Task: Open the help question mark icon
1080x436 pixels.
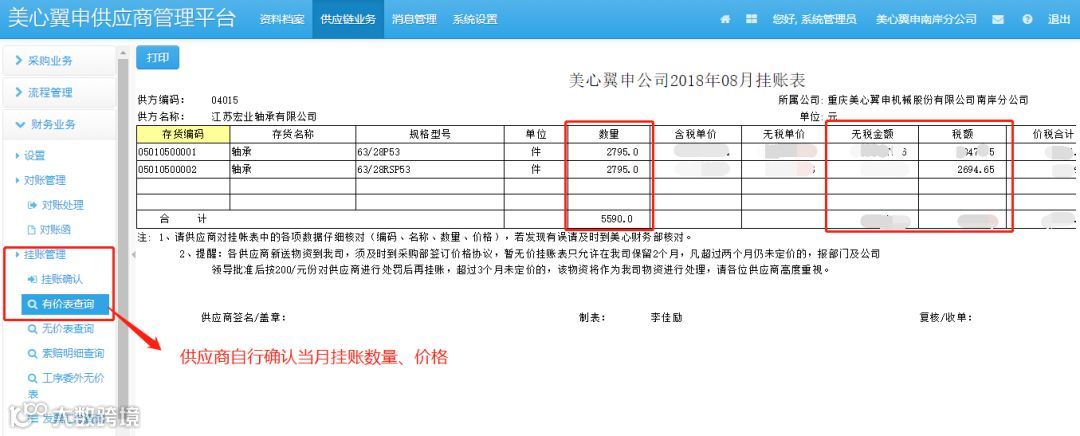Action: coord(1027,19)
